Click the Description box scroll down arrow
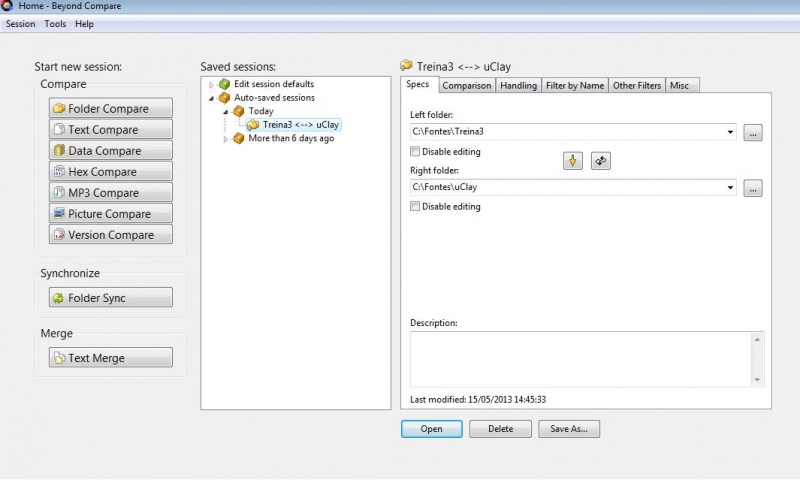The width and height of the screenshot is (800, 480). [x=757, y=380]
